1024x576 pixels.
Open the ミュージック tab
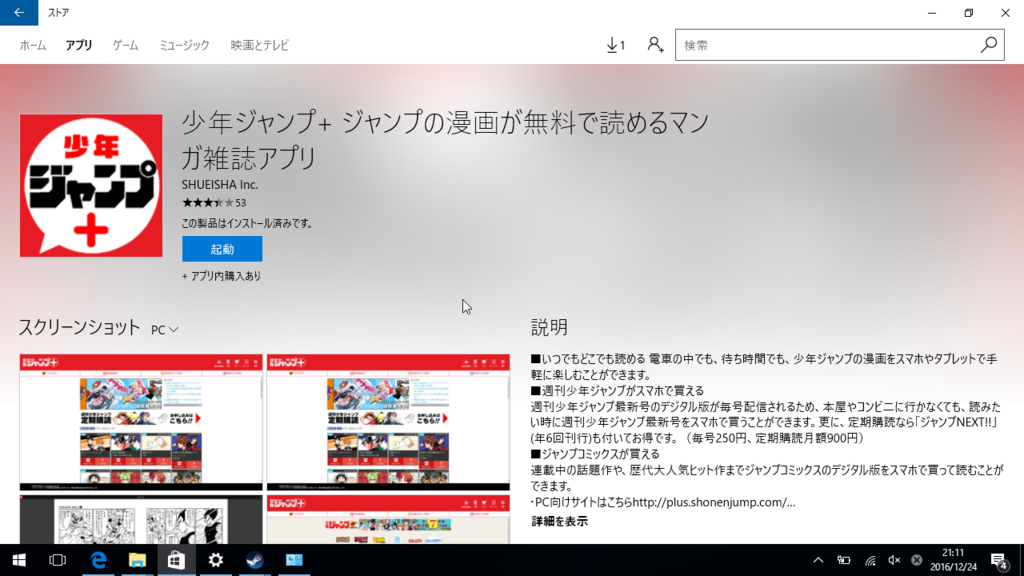[x=184, y=45]
